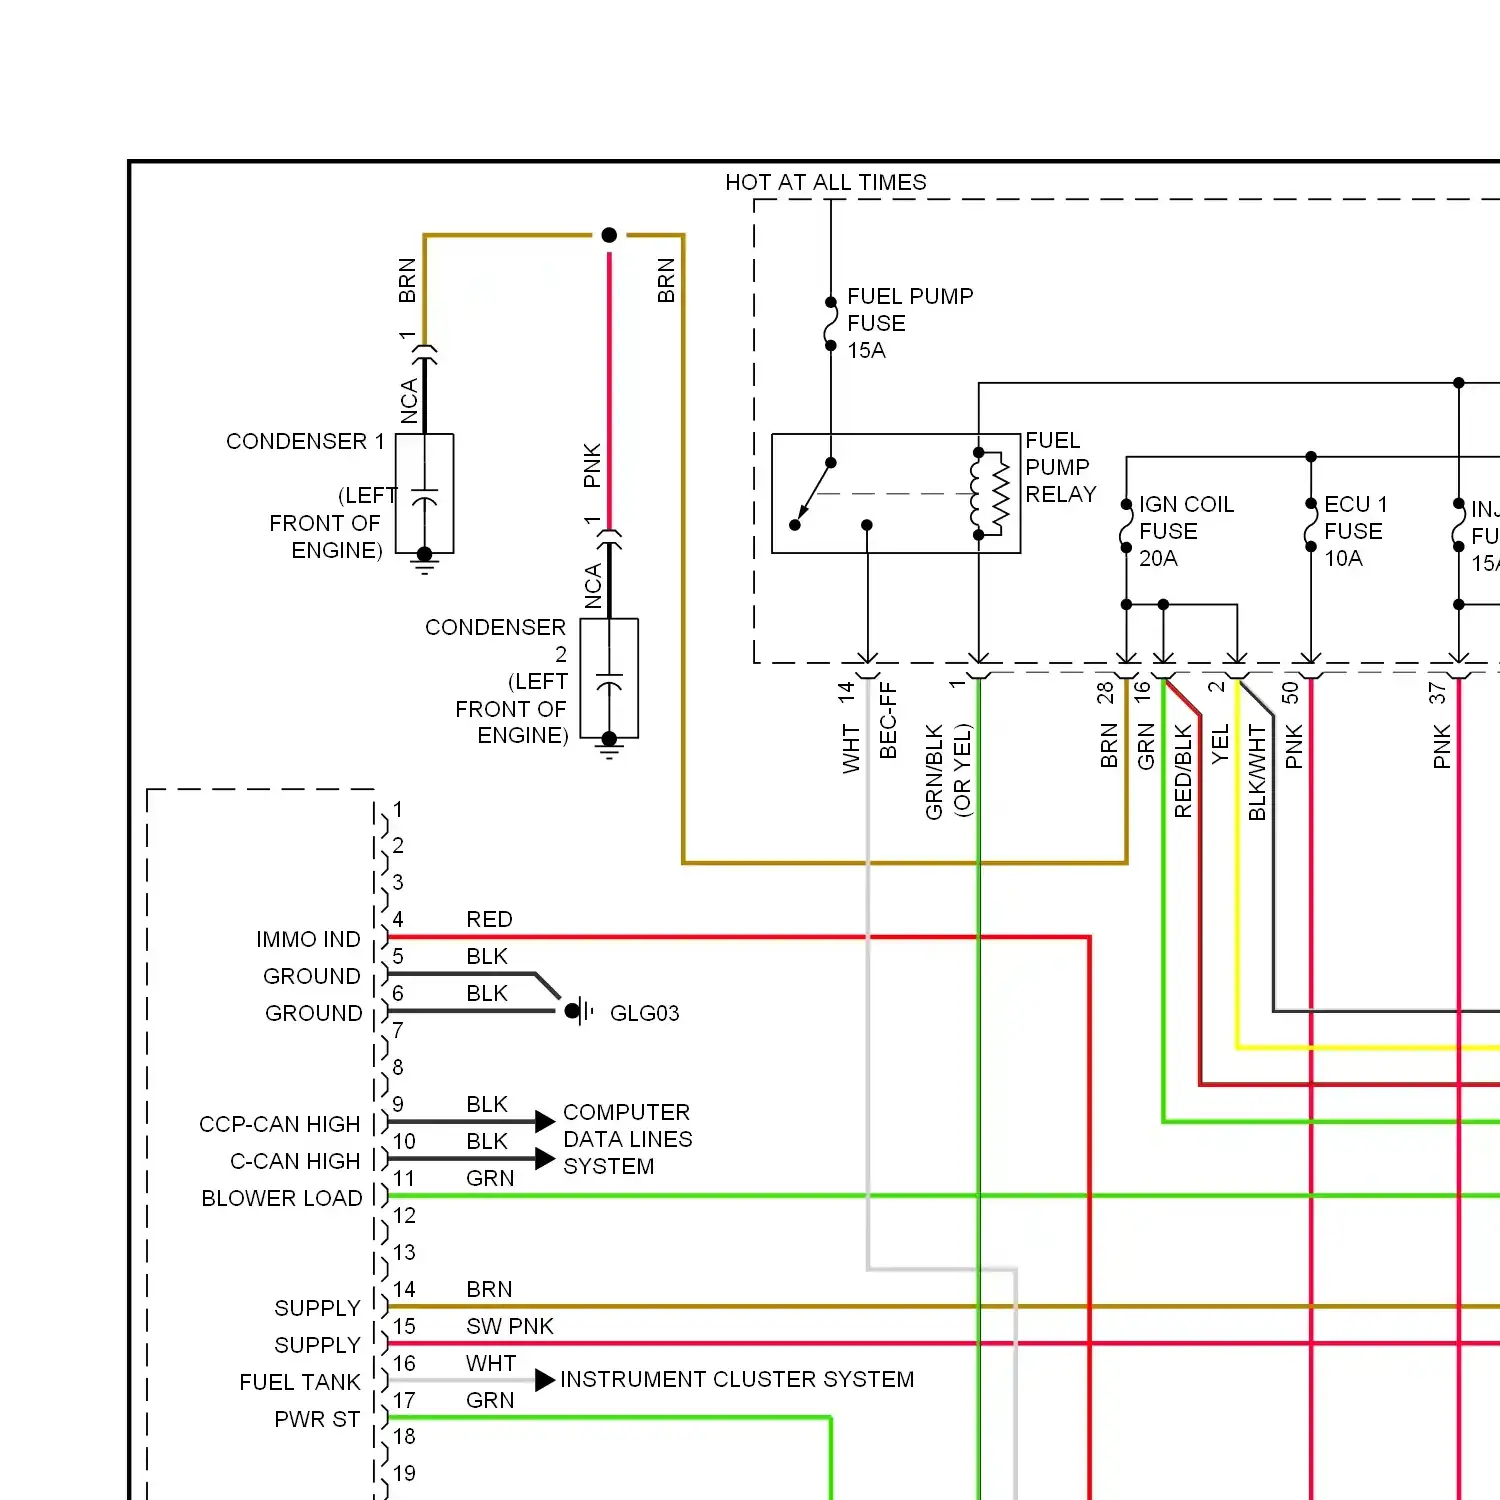The image size is (1500, 1500).
Task: Click the BEC-FF connector label
Action: [888, 720]
